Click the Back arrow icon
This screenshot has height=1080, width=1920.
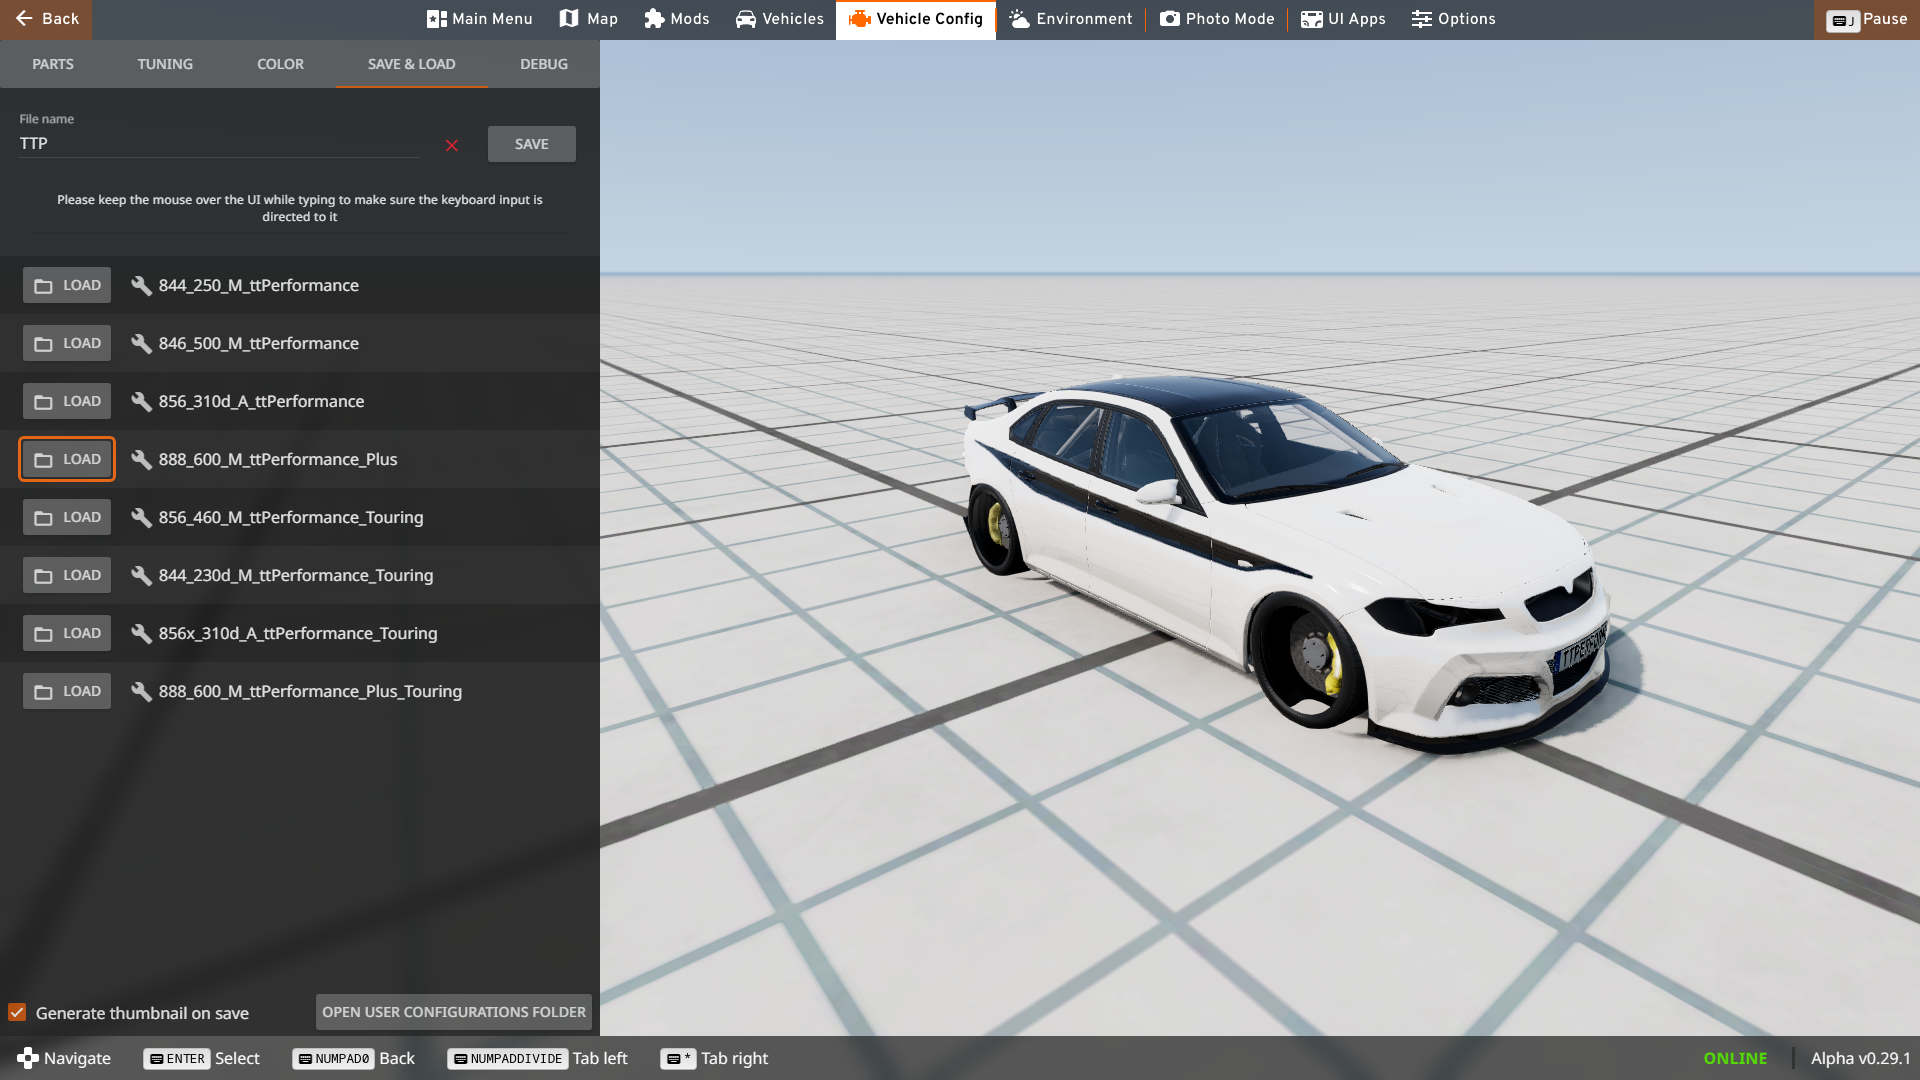pyautogui.click(x=24, y=19)
